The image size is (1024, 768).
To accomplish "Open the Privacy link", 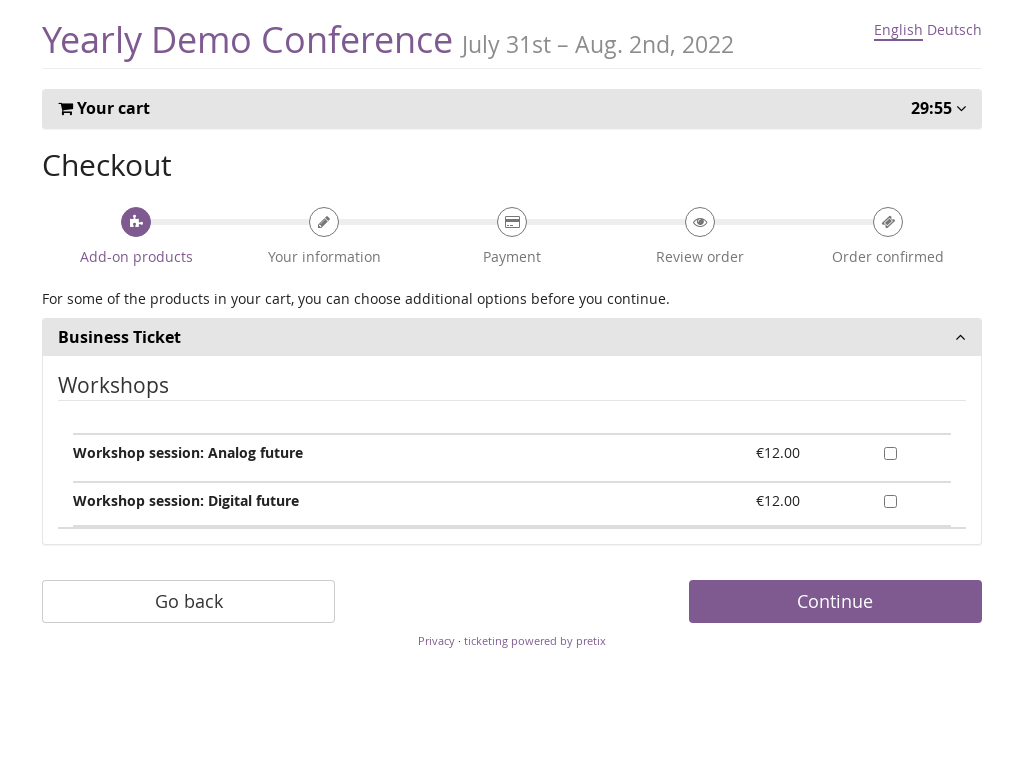I will tap(436, 641).
